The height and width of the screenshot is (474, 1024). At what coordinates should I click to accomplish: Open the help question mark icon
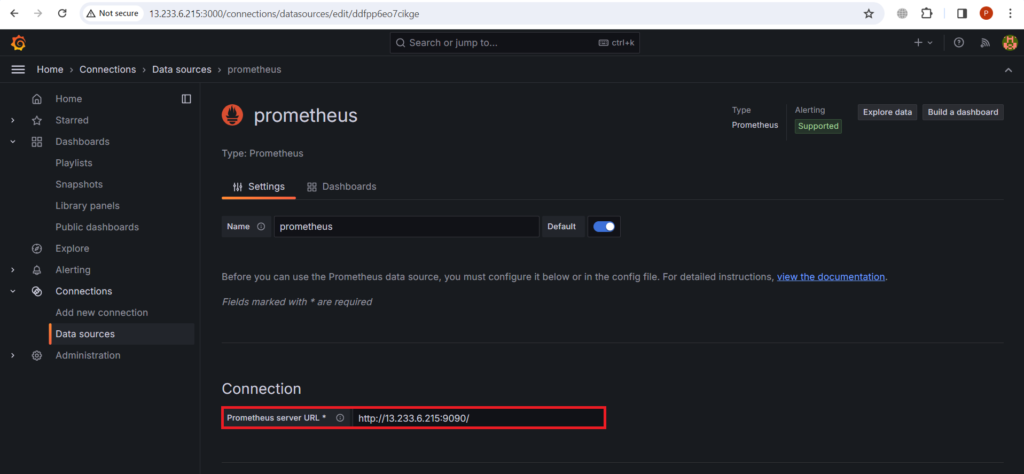click(959, 43)
